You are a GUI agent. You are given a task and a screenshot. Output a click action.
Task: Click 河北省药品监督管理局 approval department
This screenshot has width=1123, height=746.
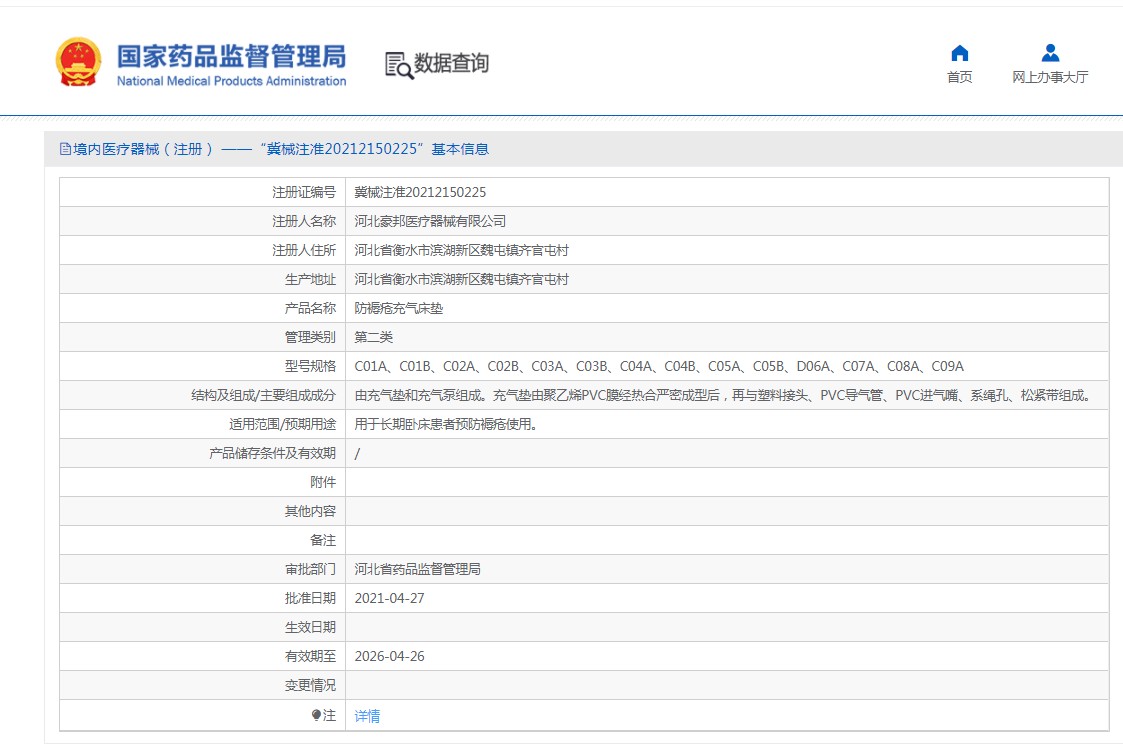[x=418, y=569]
